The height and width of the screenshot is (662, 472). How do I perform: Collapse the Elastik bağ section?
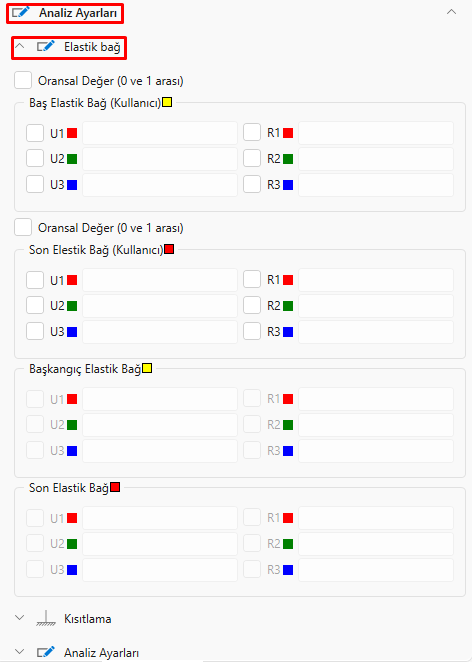click(x=19, y=46)
